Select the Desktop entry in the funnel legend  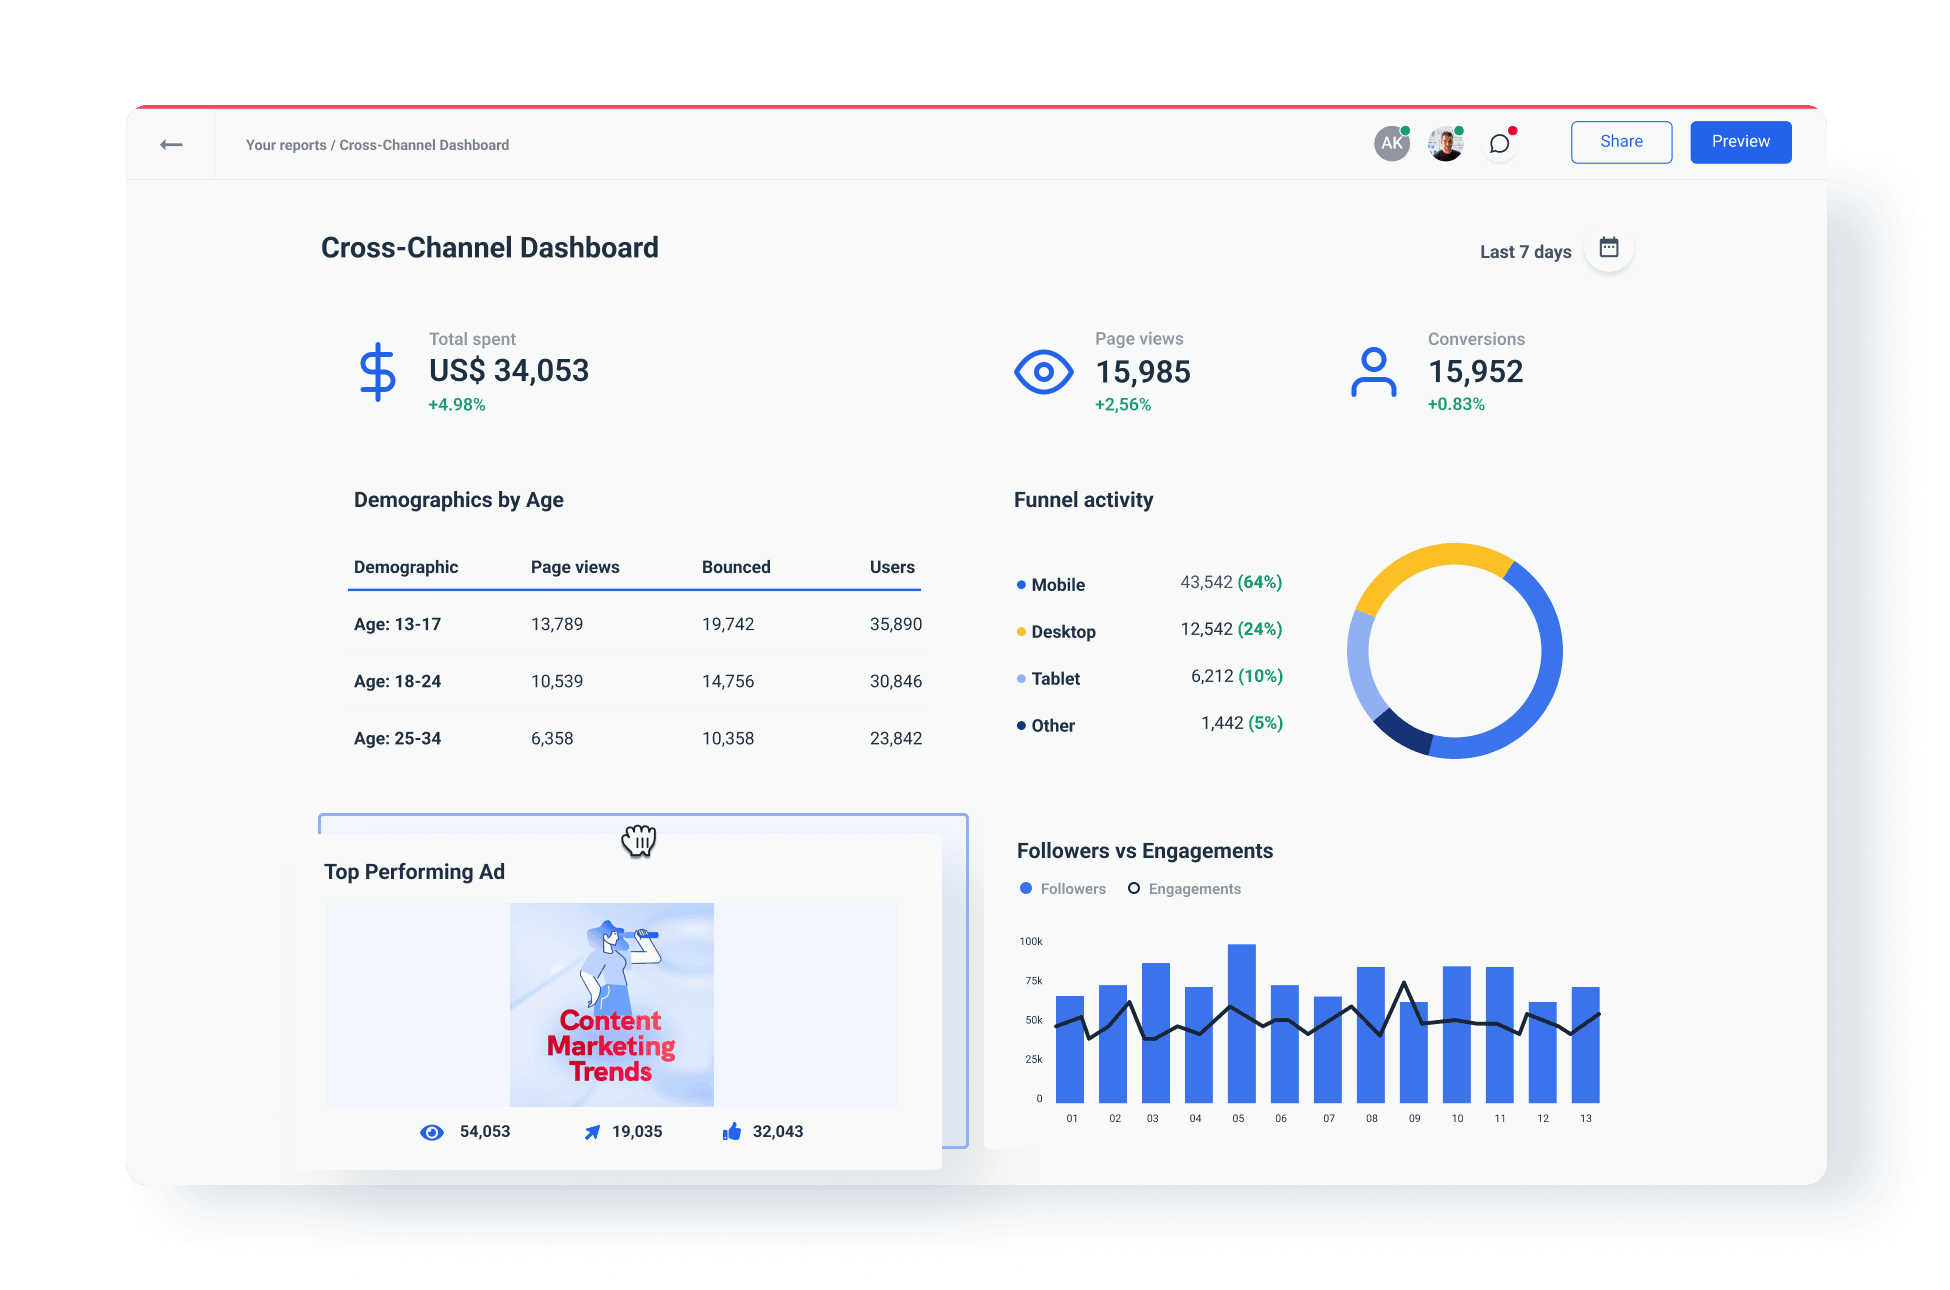1063,631
